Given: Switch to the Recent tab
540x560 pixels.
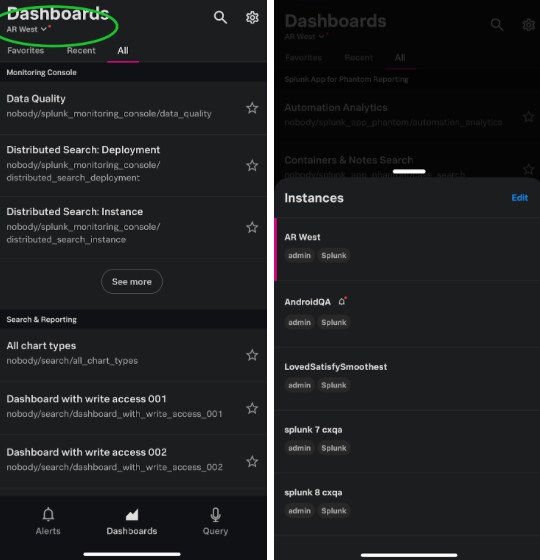Looking at the screenshot, I should point(81,51).
